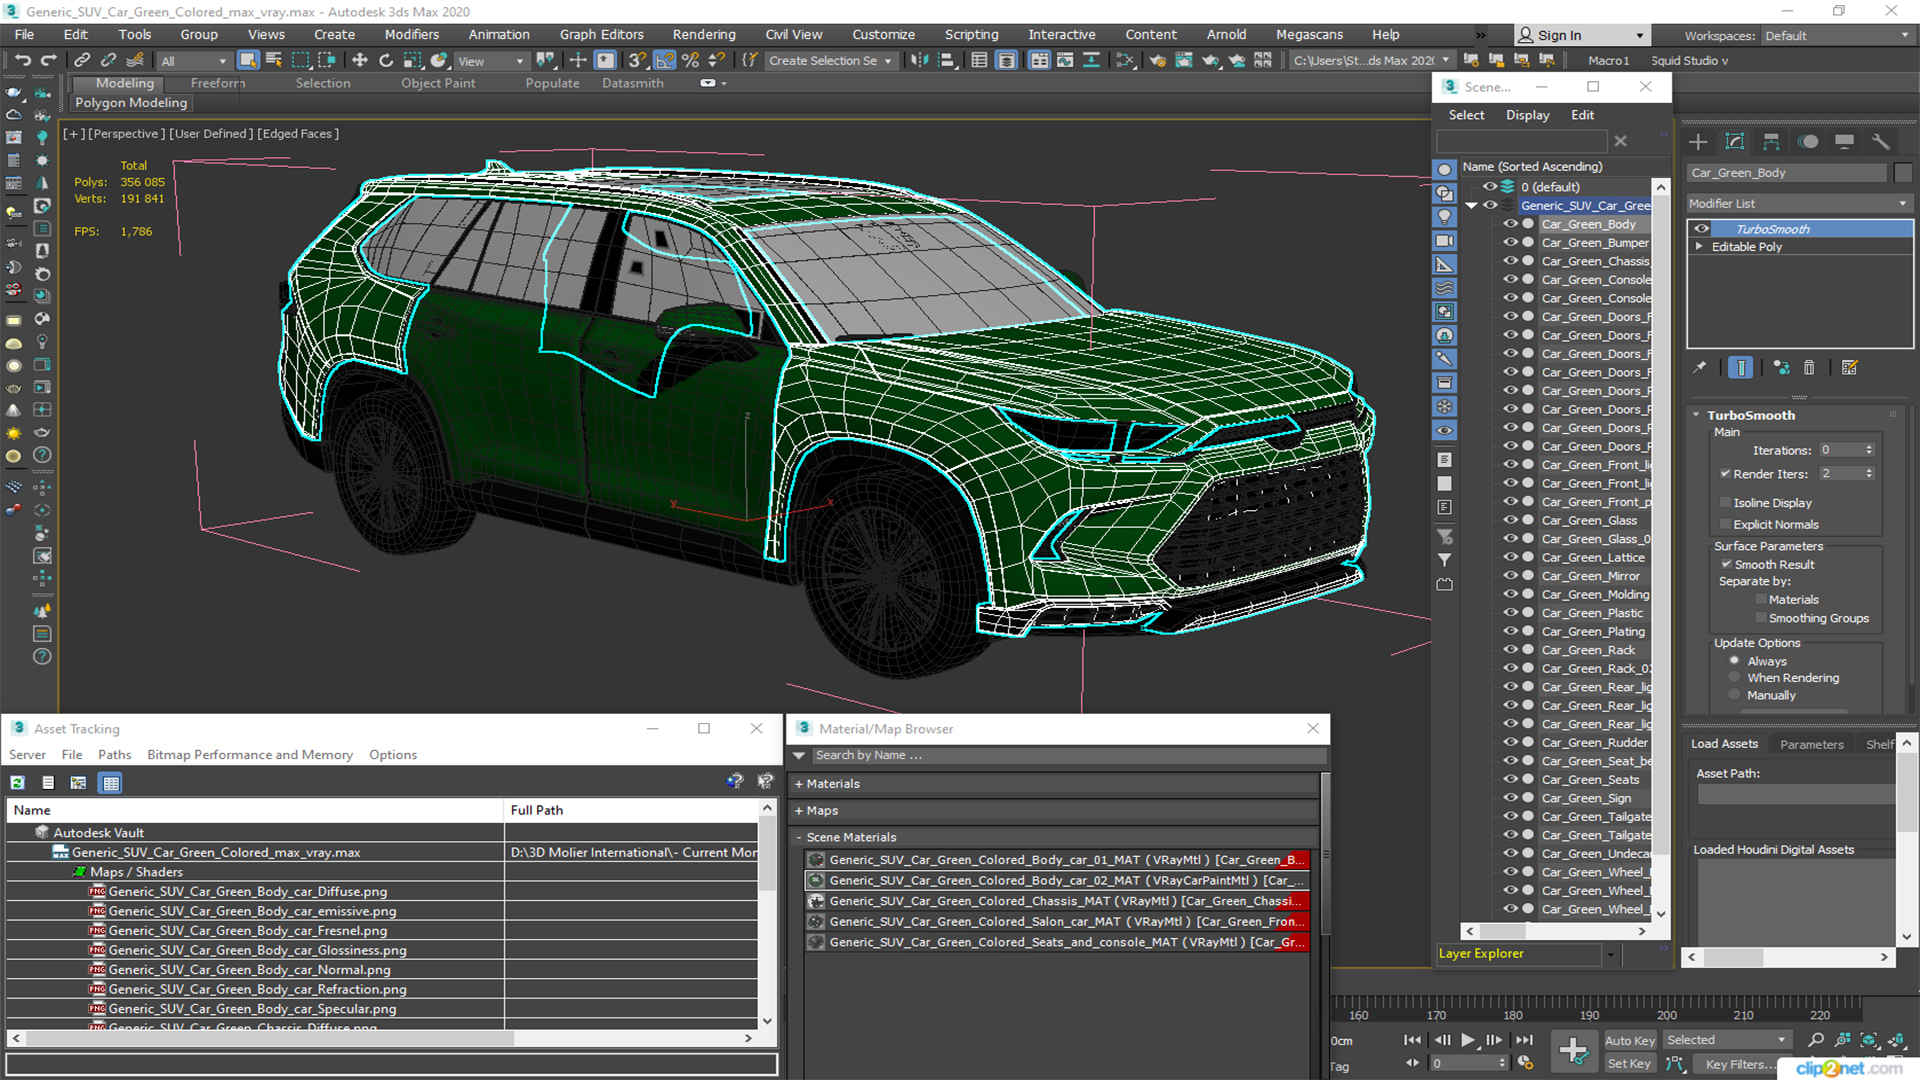Jump to animation end frame
This screenshot has height=1080, width=1920.
(1524, 1040)
